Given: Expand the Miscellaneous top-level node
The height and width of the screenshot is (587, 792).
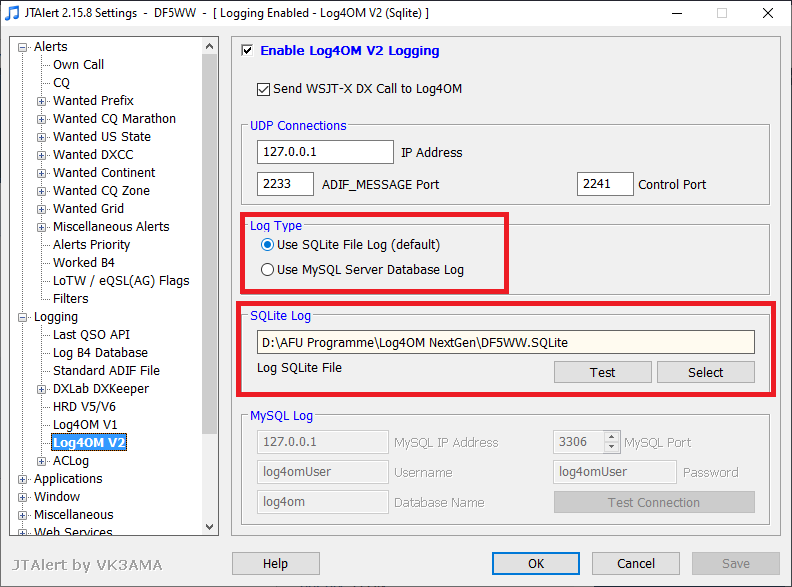Looking at the screenshot, I should (22, 515).
